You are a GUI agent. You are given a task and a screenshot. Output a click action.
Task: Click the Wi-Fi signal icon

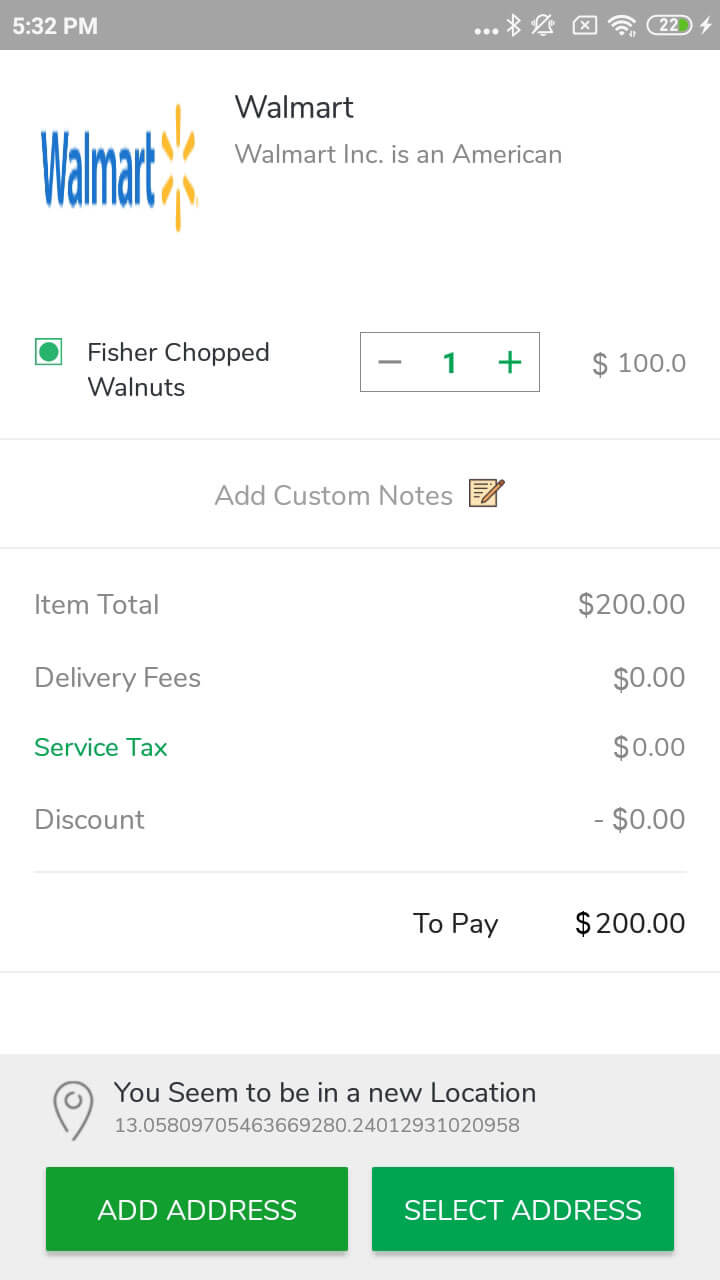(623, 25)
